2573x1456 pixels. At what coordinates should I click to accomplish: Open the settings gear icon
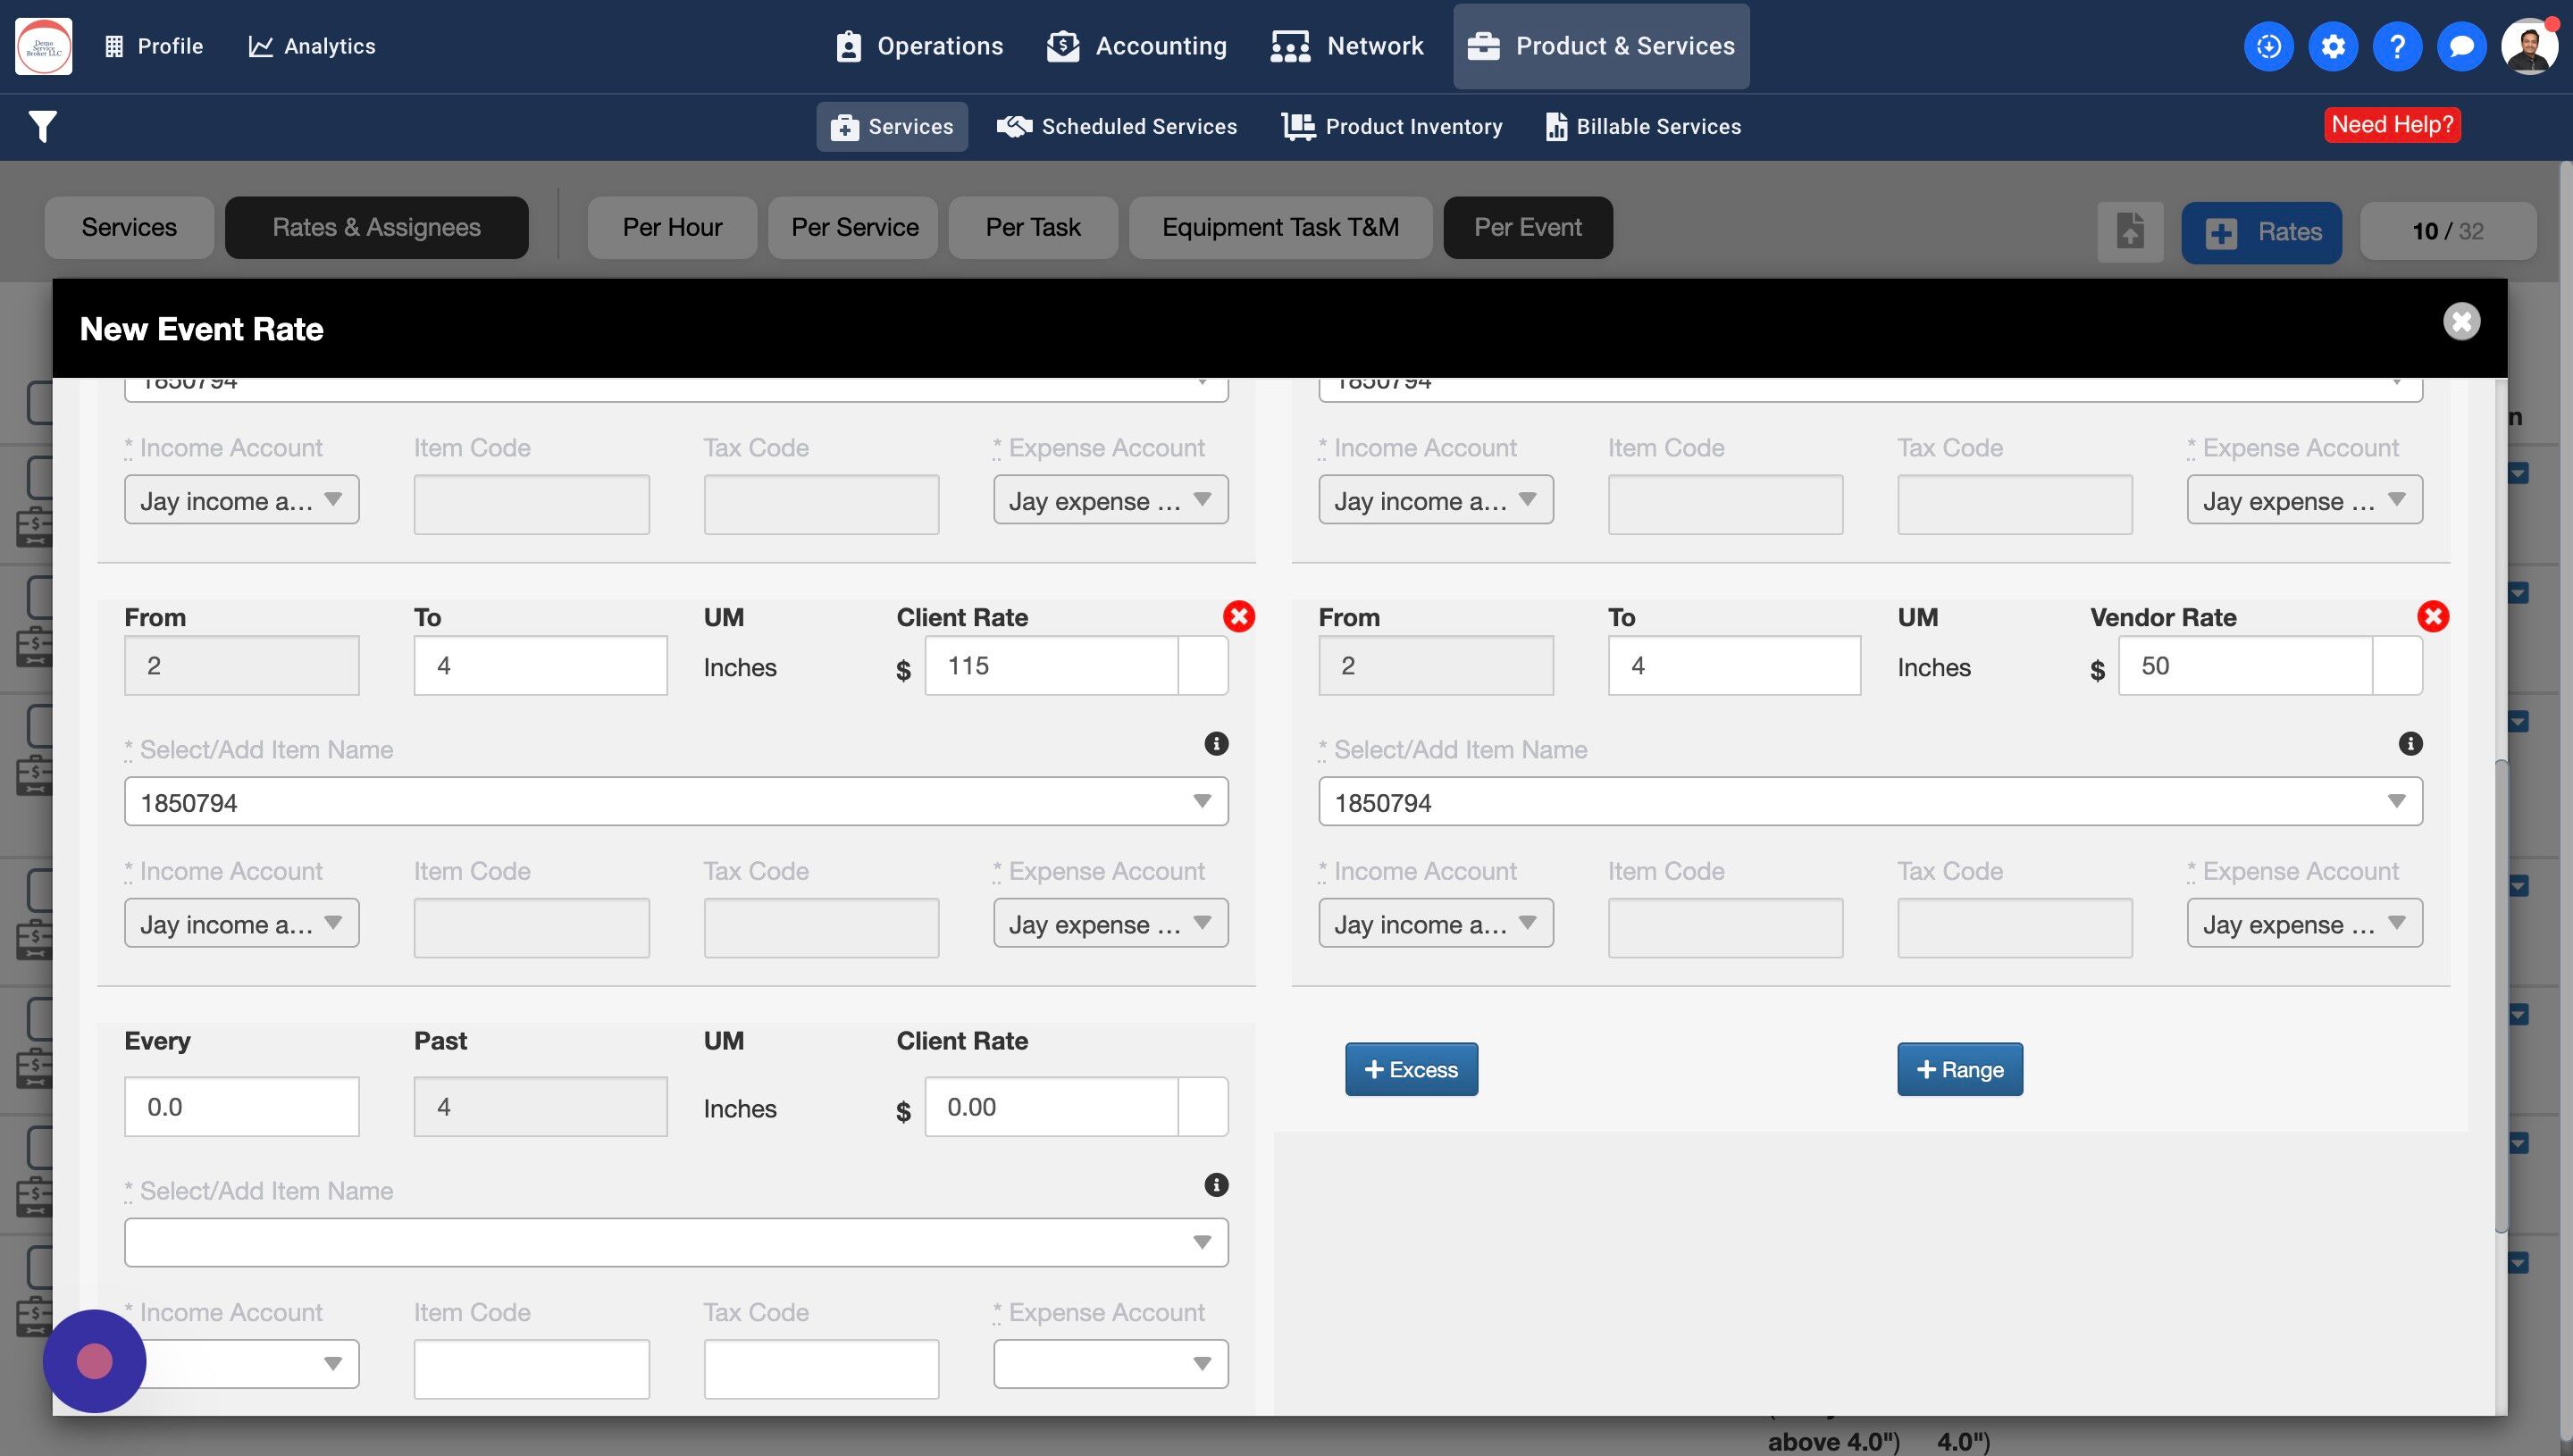pyautogui.click(x=2332, y=46)
